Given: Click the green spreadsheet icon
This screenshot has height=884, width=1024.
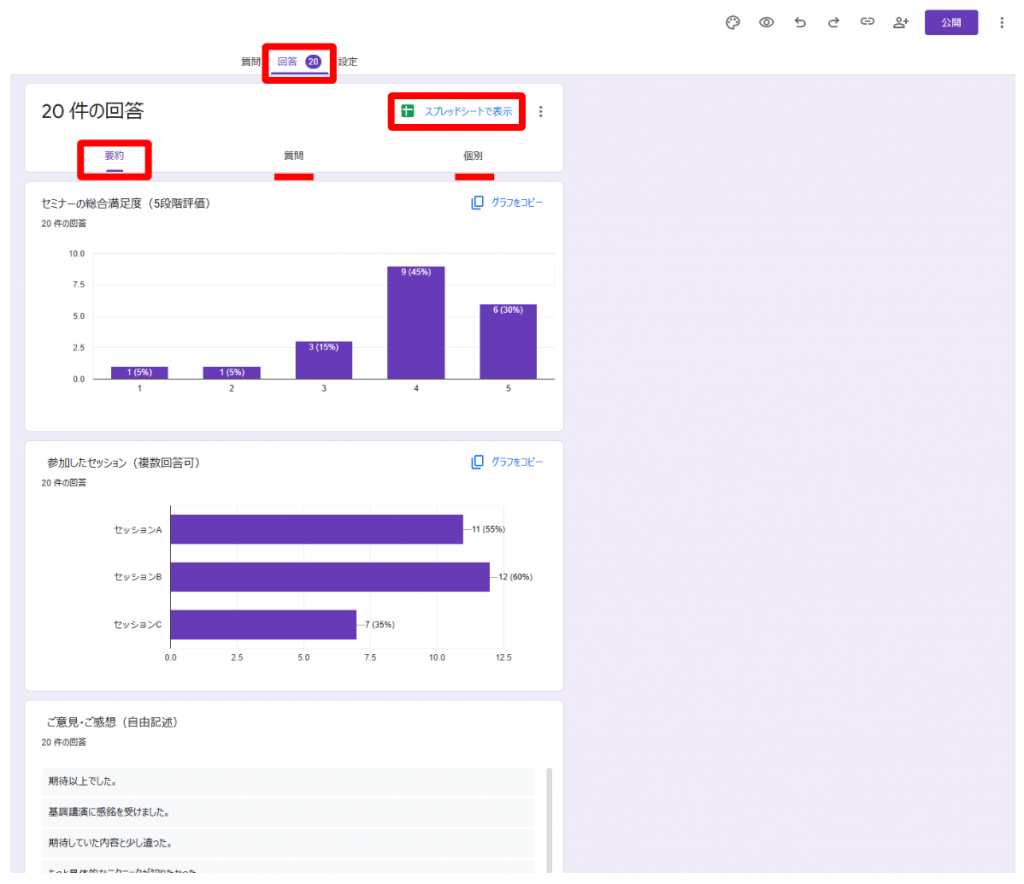Looking at the screenshot, I should 408,111.
